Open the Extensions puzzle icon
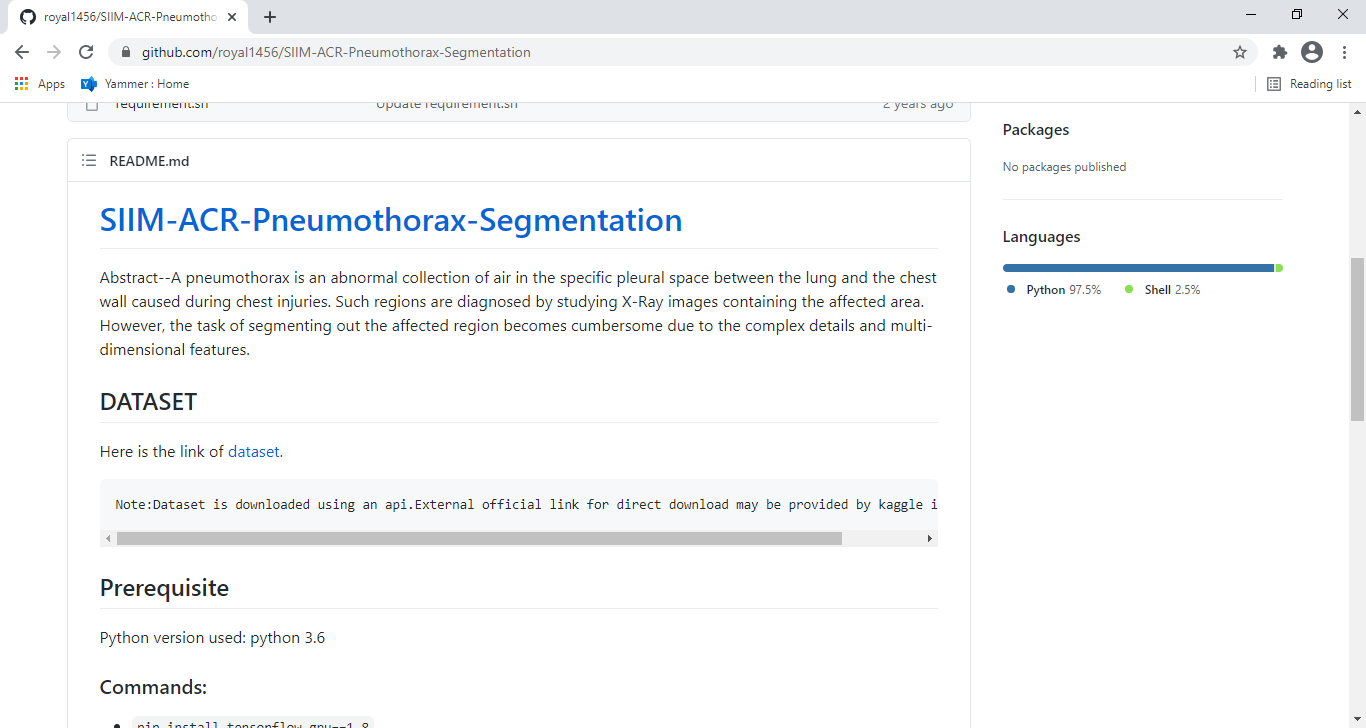This screenshot has height=728, width=1366. pyautogui.click(x=1279, y=52)
